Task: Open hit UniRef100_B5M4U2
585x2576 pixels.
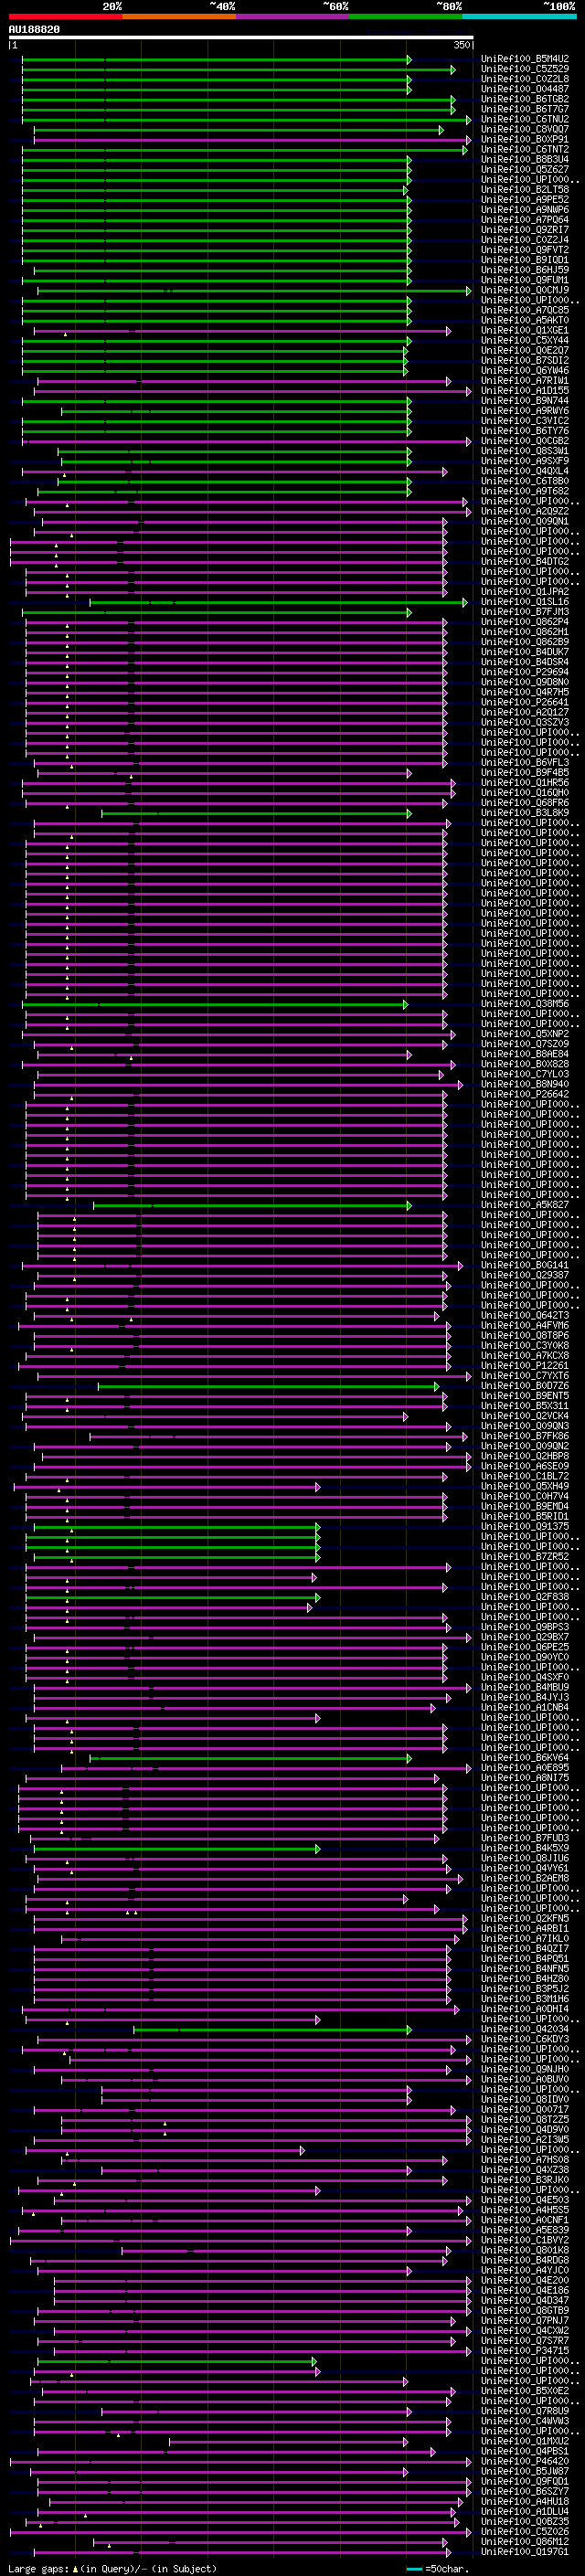Action: point(525,59)
